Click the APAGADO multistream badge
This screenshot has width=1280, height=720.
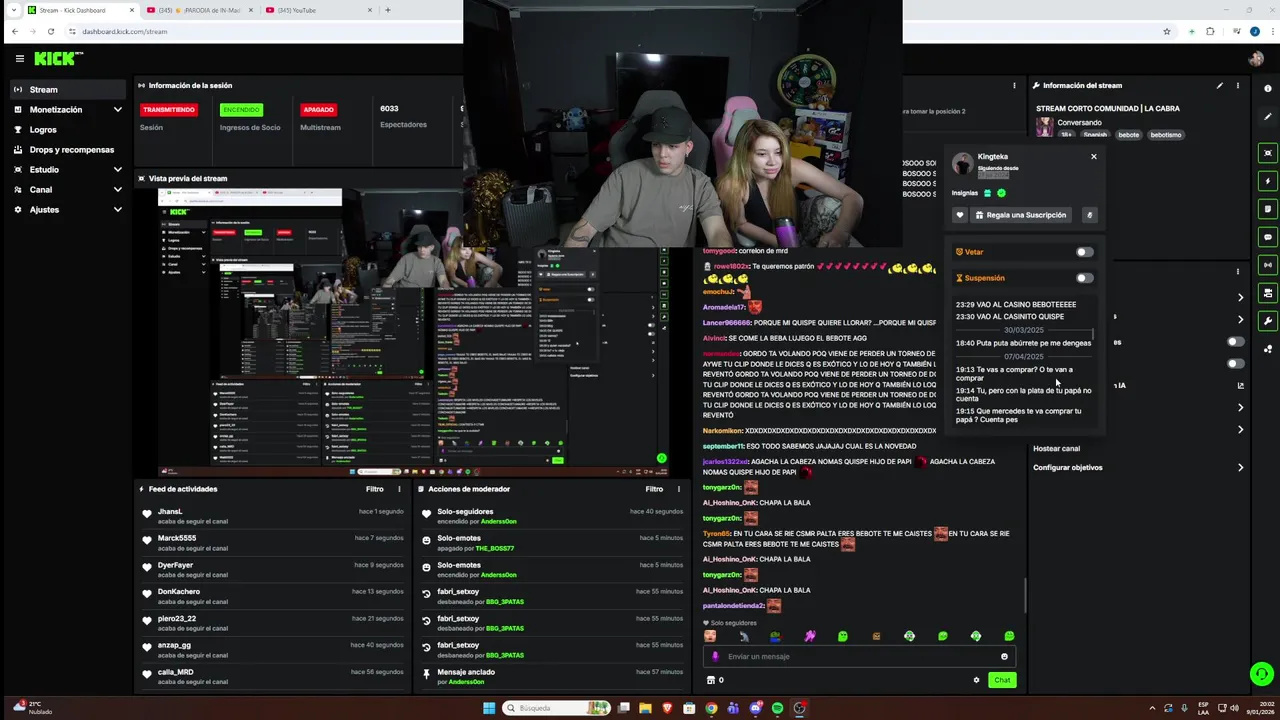tap(319, 110)
